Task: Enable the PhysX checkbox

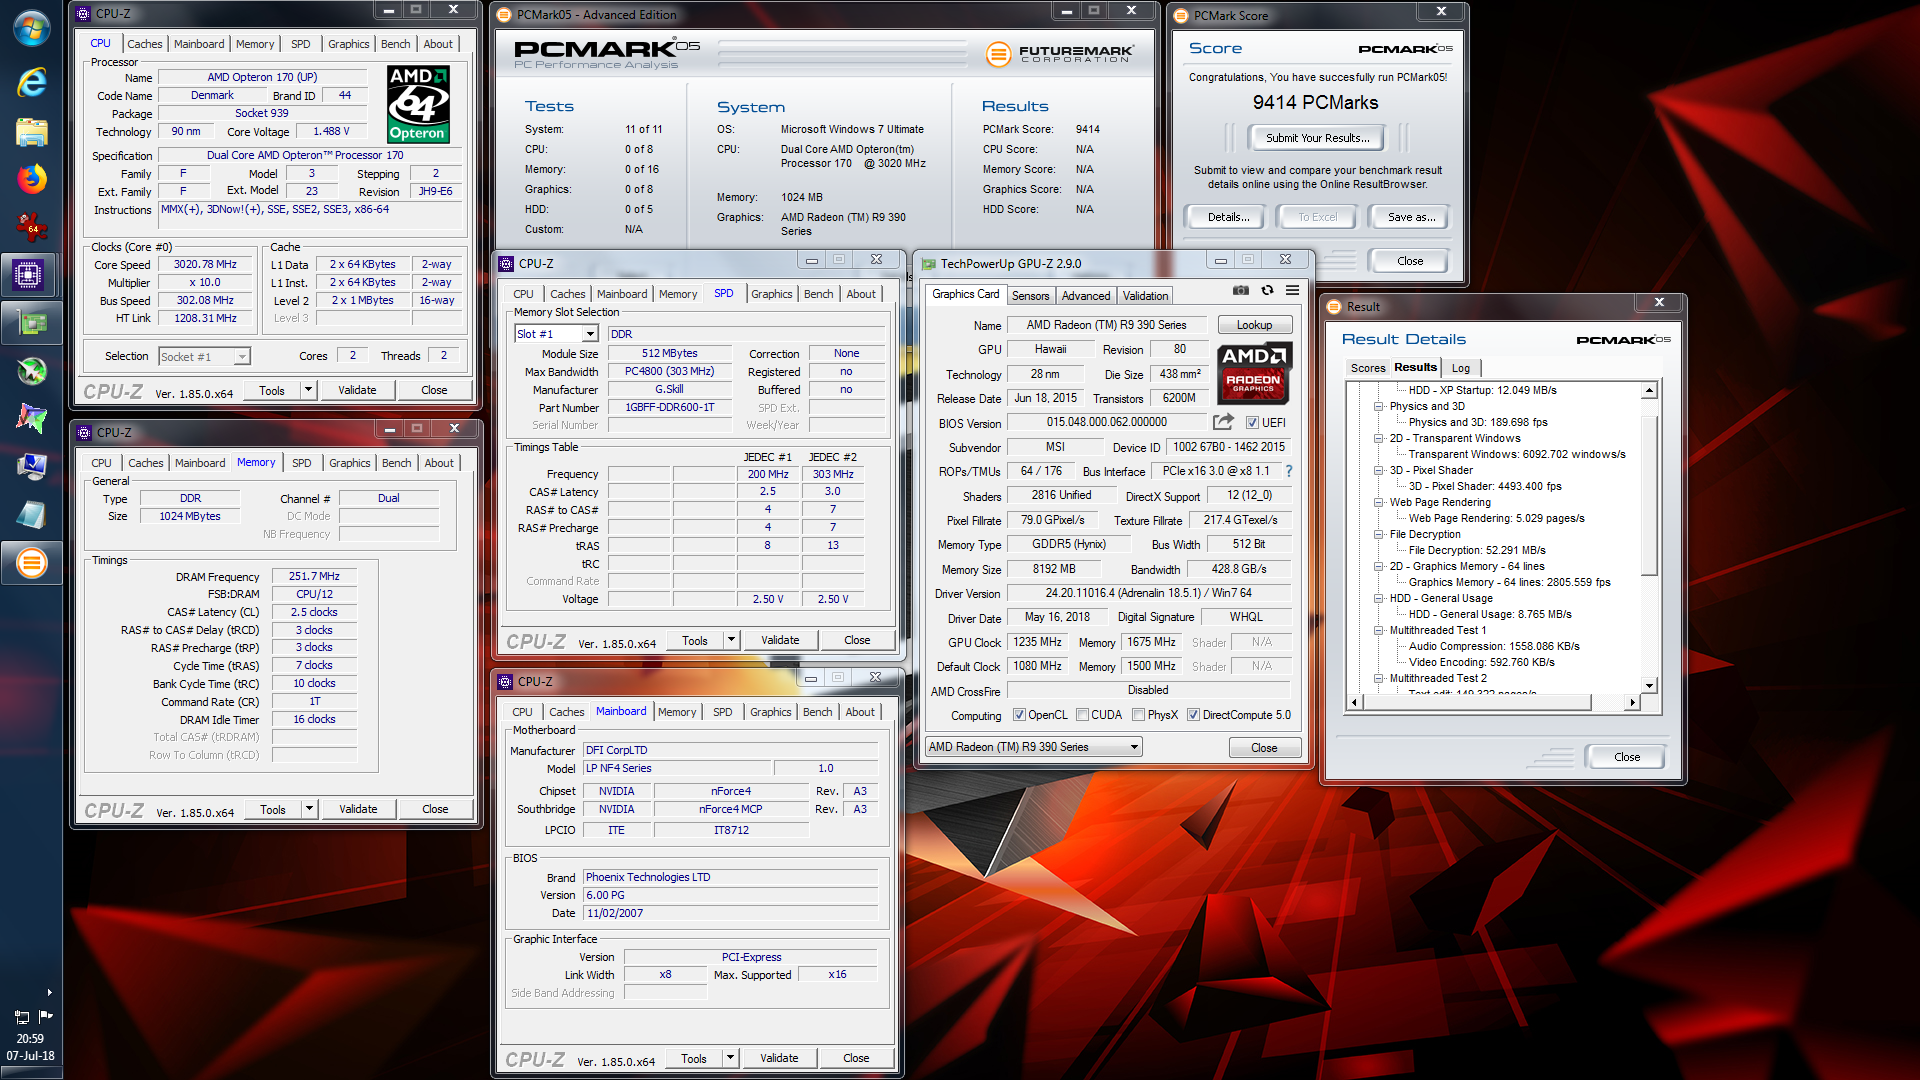Action: point(1138,715)
